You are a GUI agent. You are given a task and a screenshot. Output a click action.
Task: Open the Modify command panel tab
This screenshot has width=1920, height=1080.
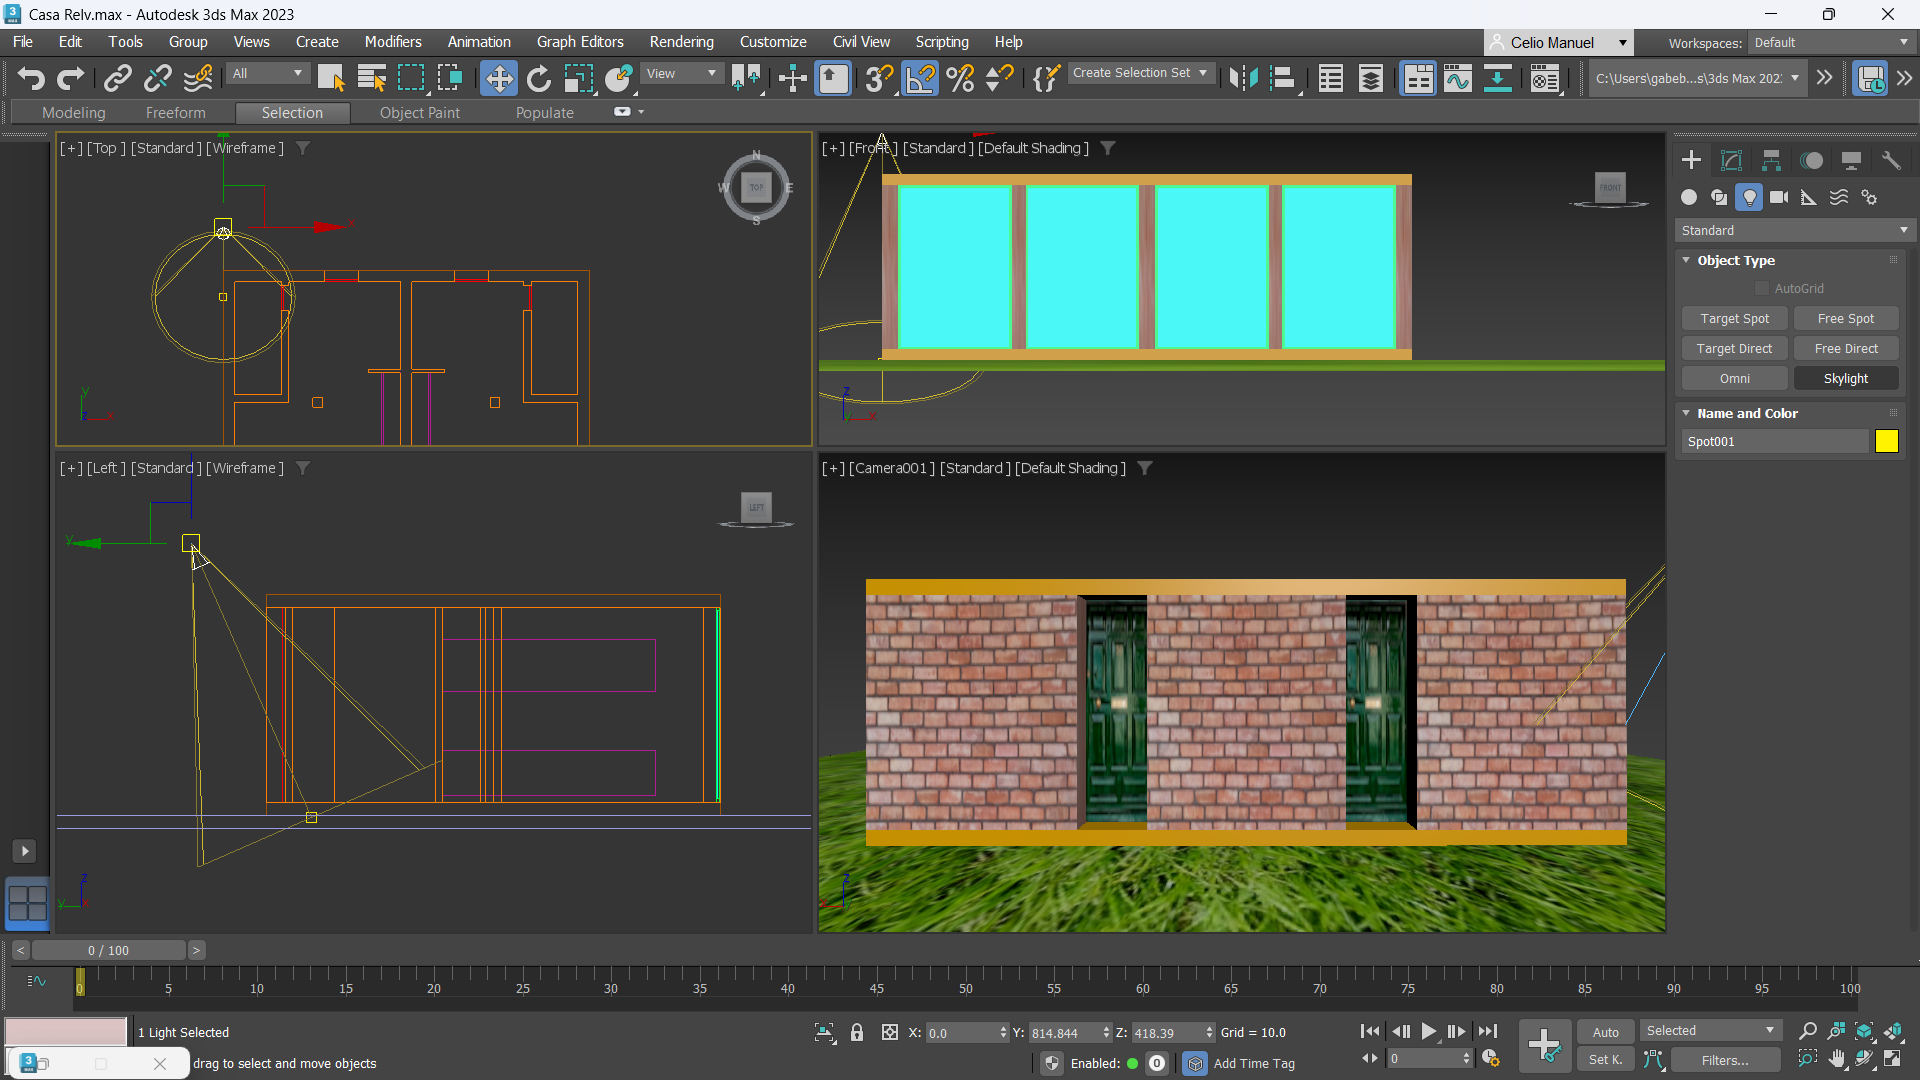pos(1731,160)
